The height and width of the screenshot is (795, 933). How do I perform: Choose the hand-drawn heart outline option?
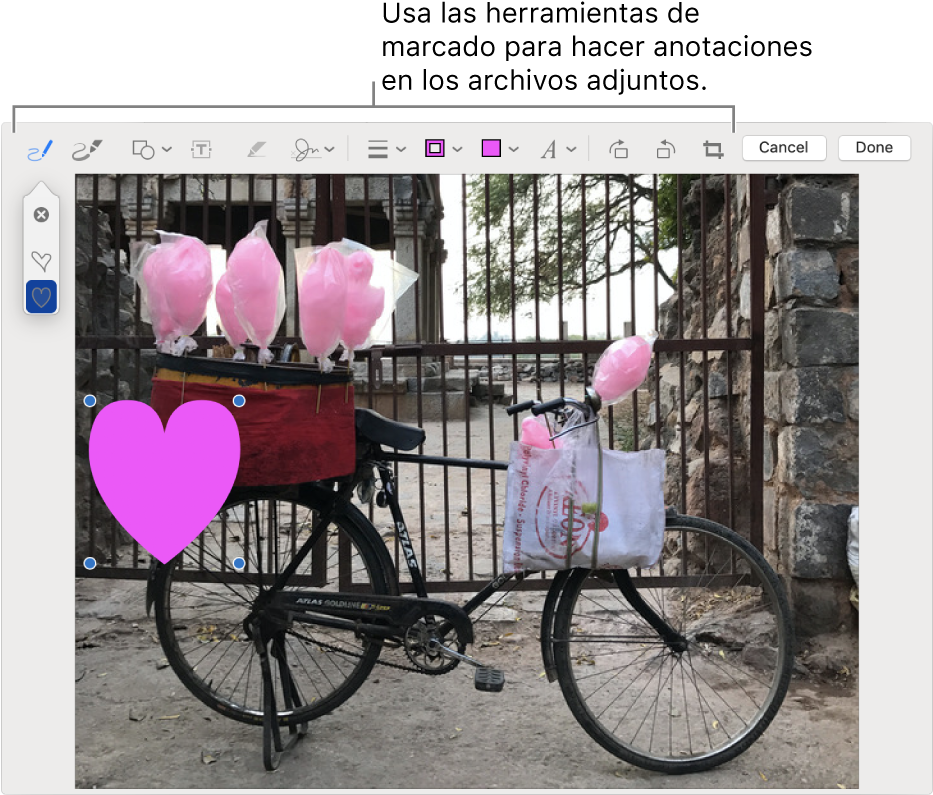(41, 261)
